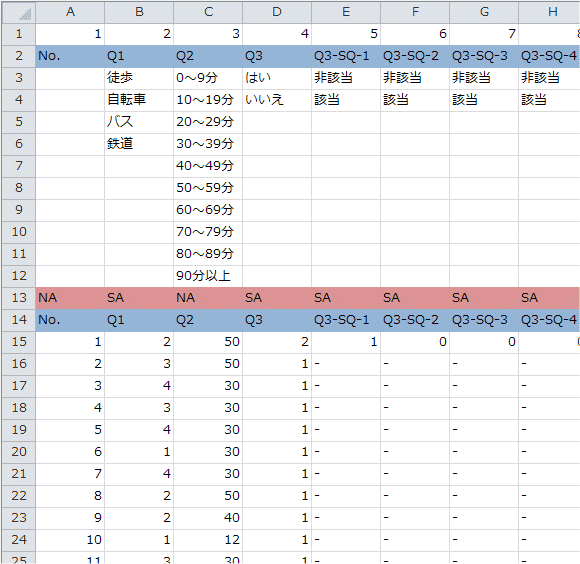The image size is (580, 564).
Task: Click 'No.' header cell in row 2
Action: pos(70,56)
